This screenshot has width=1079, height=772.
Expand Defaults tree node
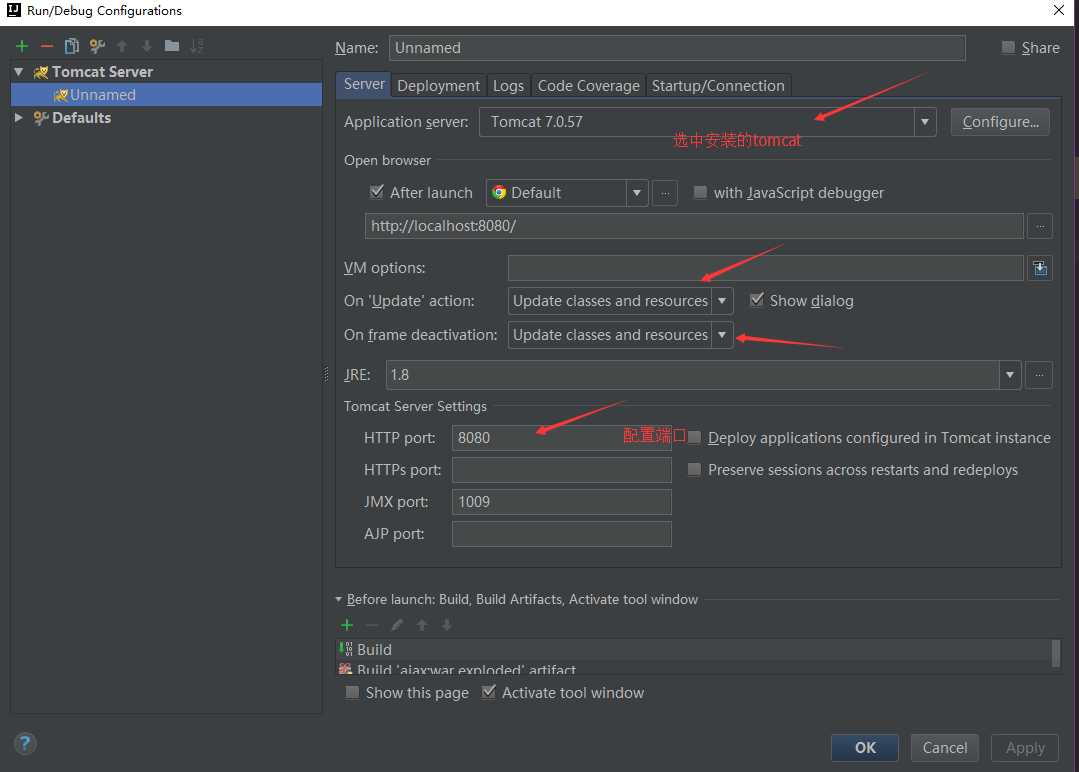19,118
